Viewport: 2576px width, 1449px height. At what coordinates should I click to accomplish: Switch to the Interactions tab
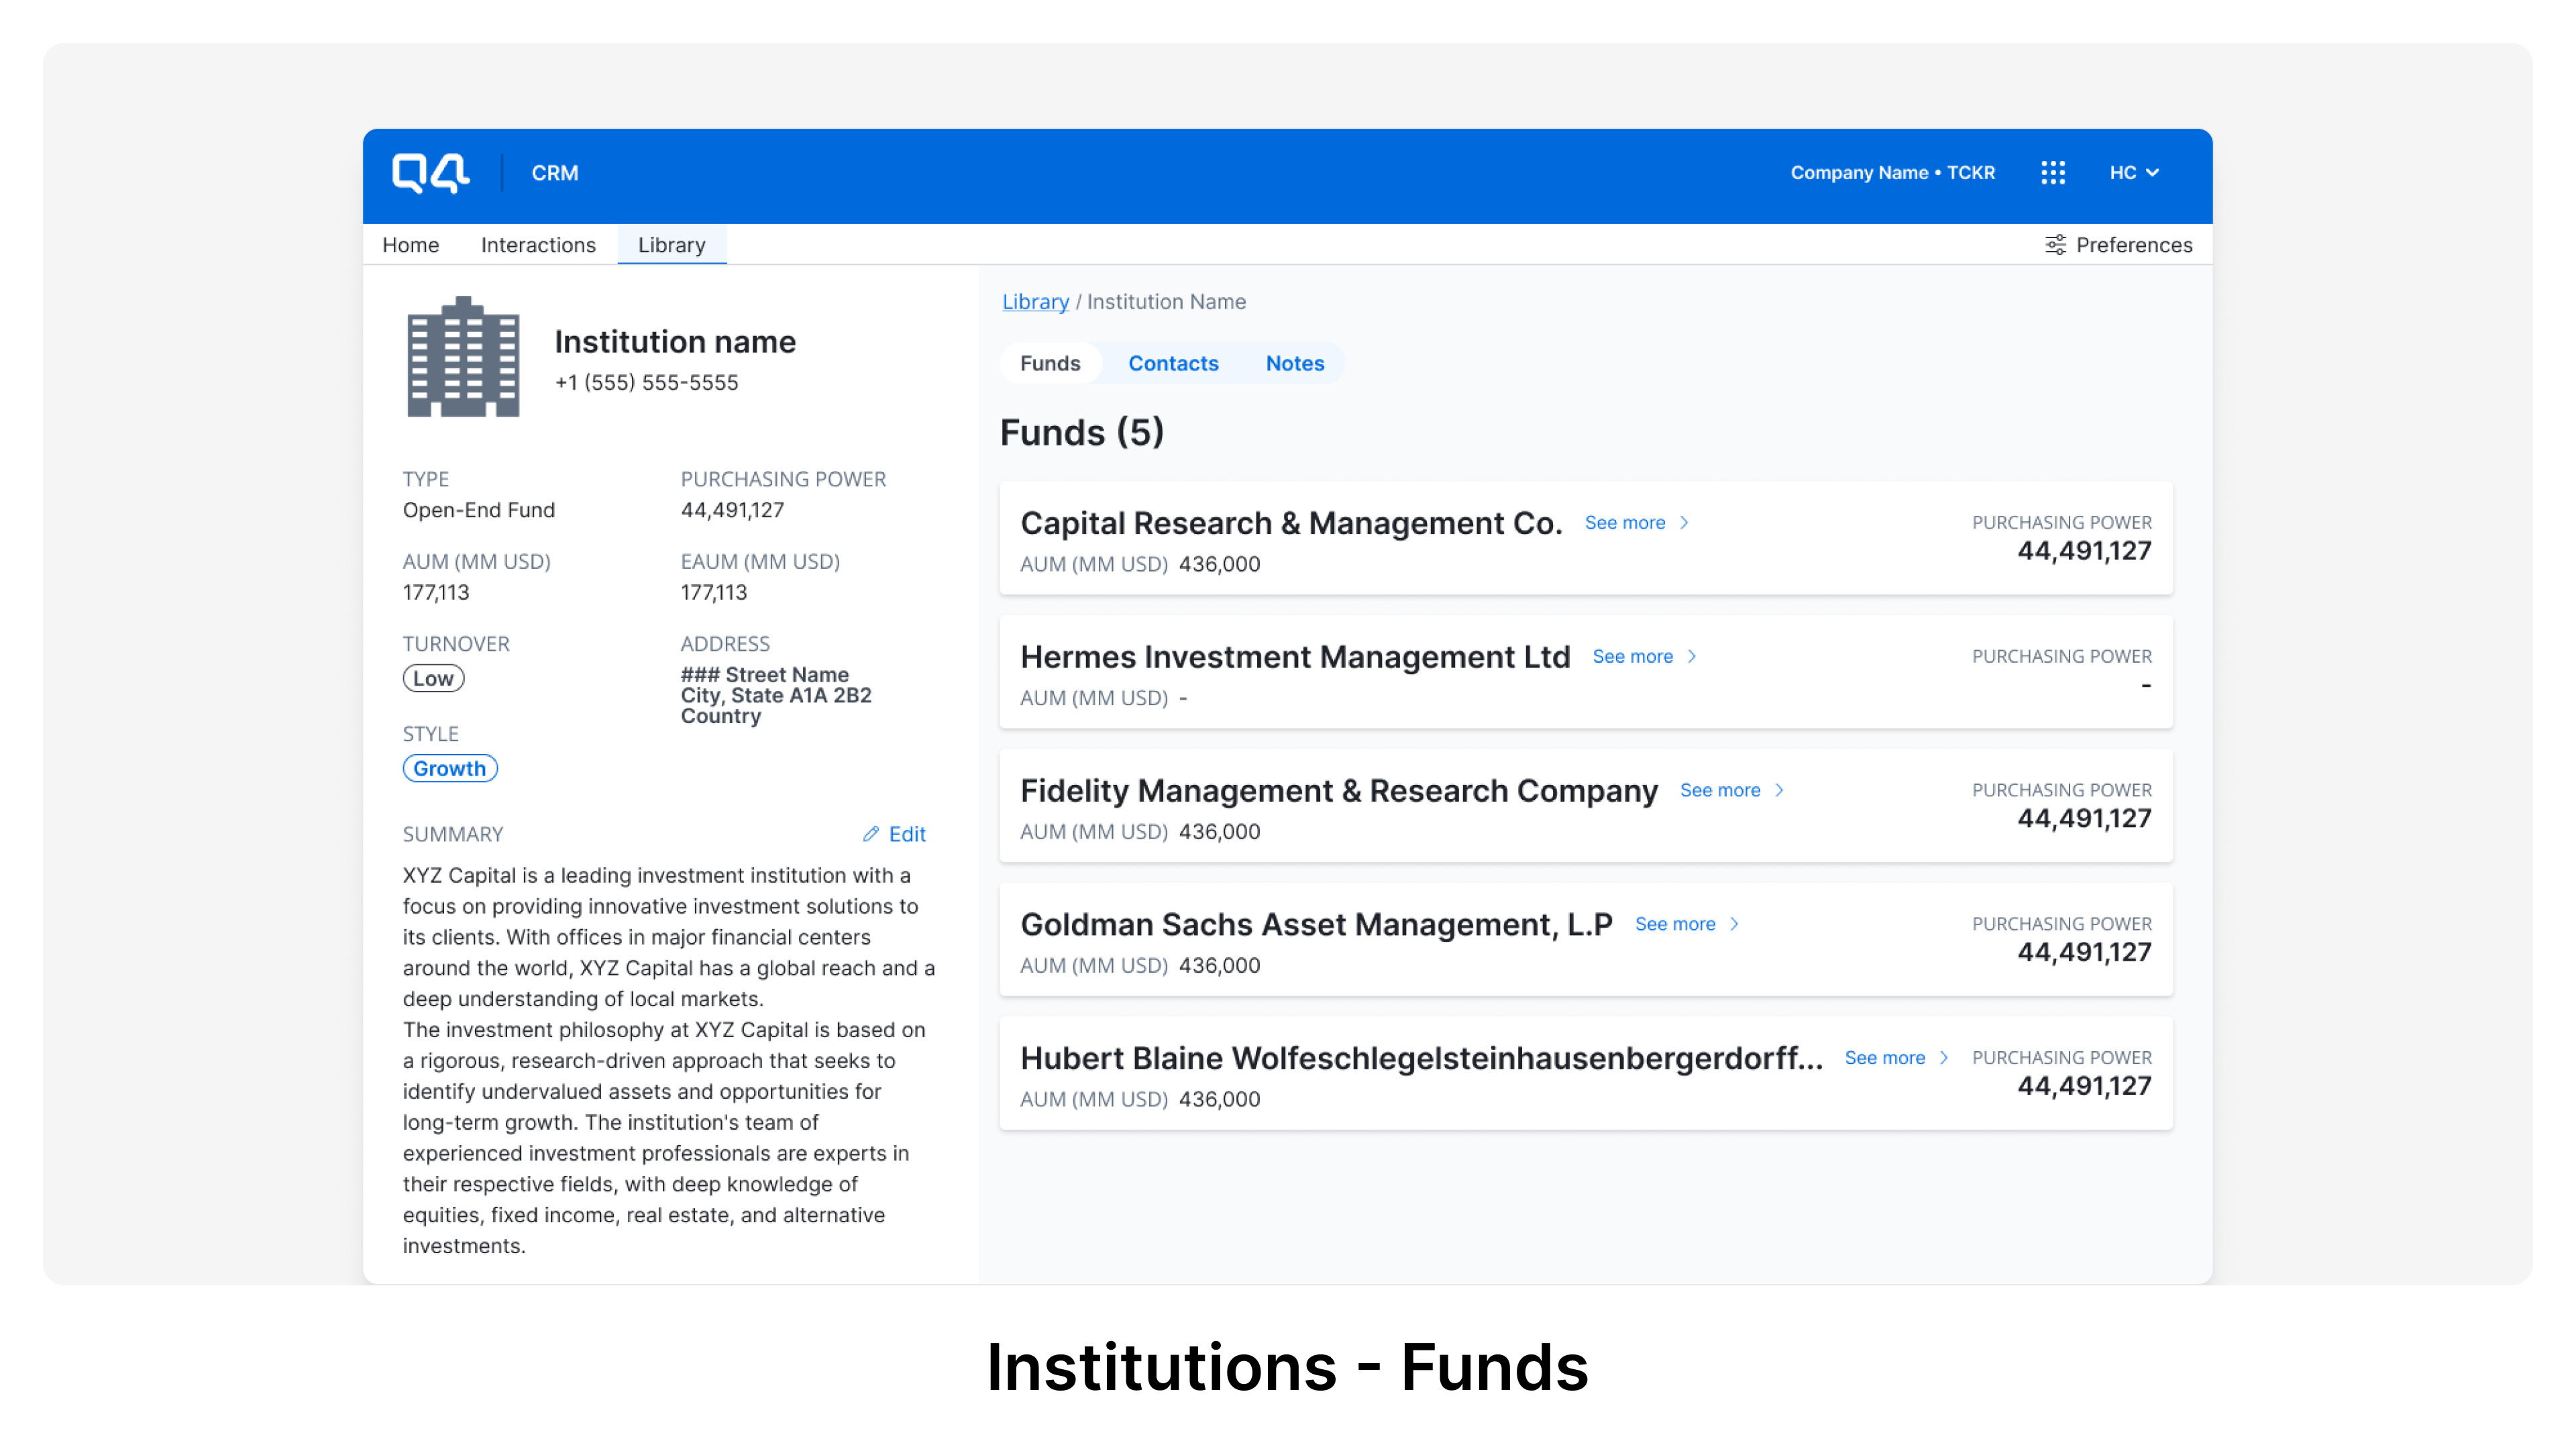coord(538,244)
